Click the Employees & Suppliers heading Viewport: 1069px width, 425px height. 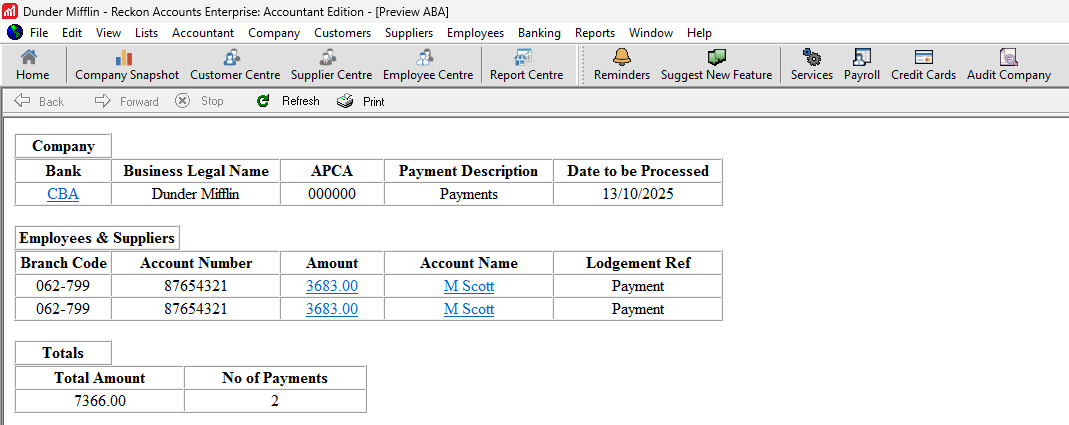pyautogui.click(x=97, y=237)
